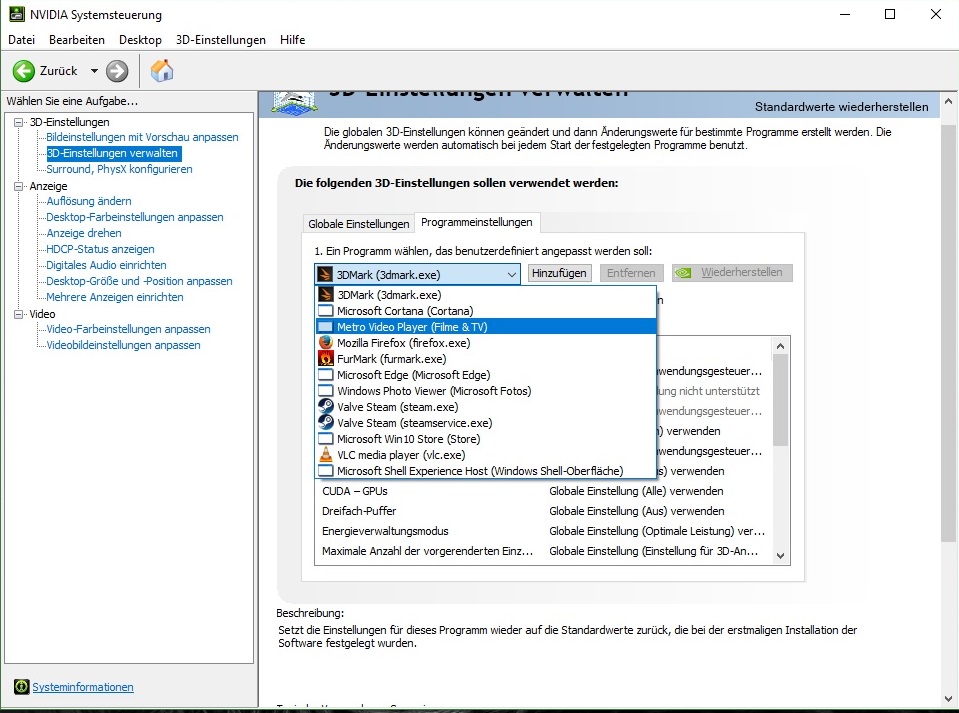Open HDCP-Status anzeigen page
This screenshot has width=959, height=713.
coord(100,249)
